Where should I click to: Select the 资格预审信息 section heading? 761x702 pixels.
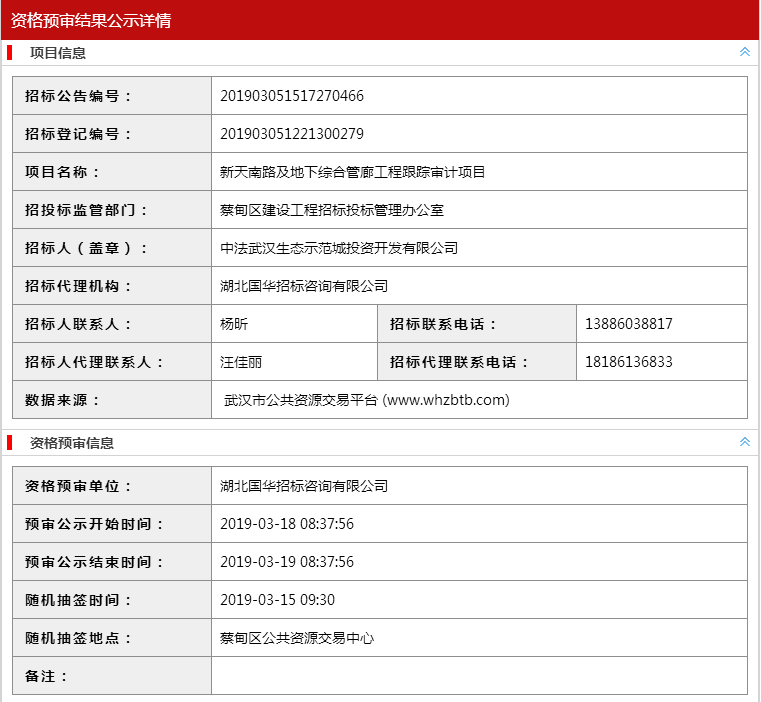click(x=72, y=443)
